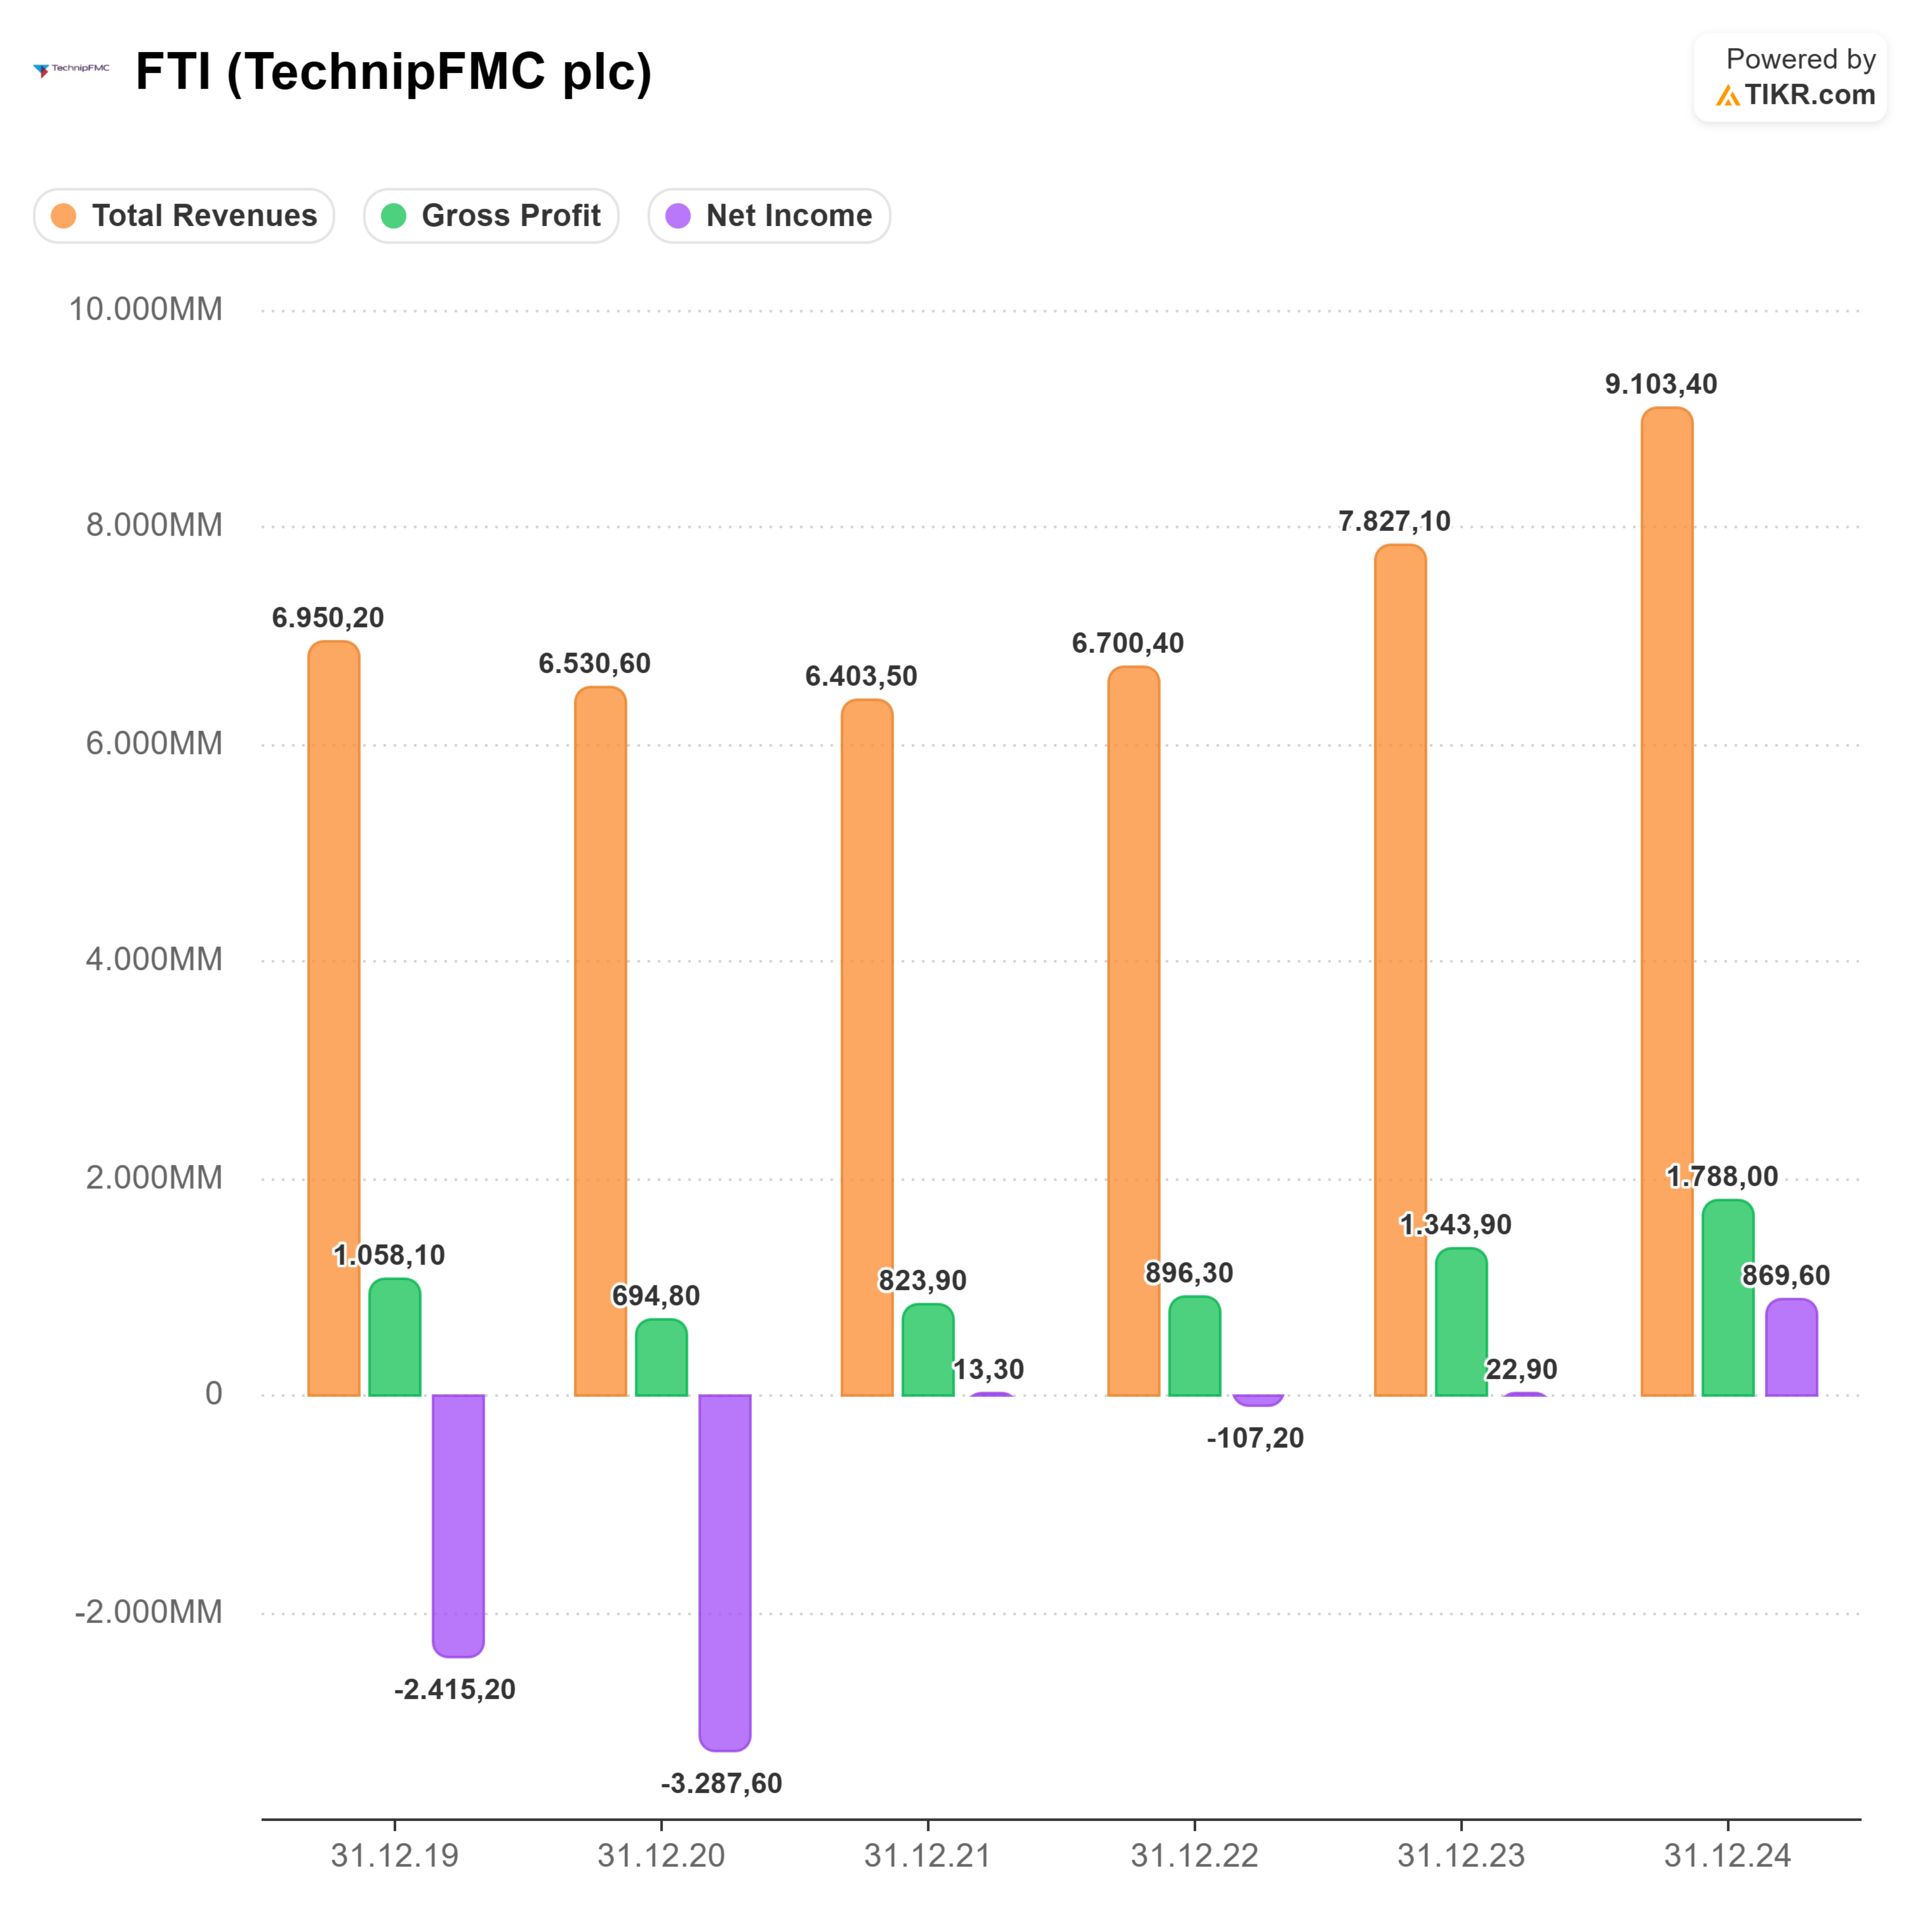
Task: Click the FTI (TechnipFMC plc) title
Action: (393, 72)
